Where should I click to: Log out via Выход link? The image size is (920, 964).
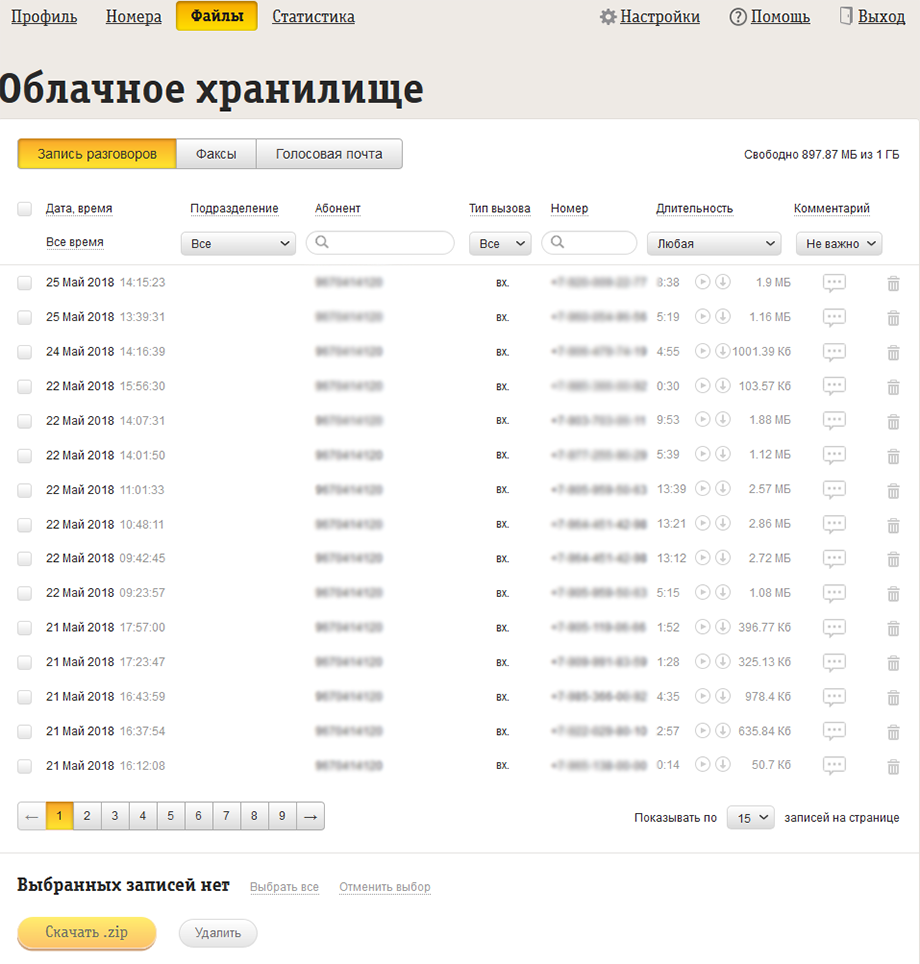[873, 17]
